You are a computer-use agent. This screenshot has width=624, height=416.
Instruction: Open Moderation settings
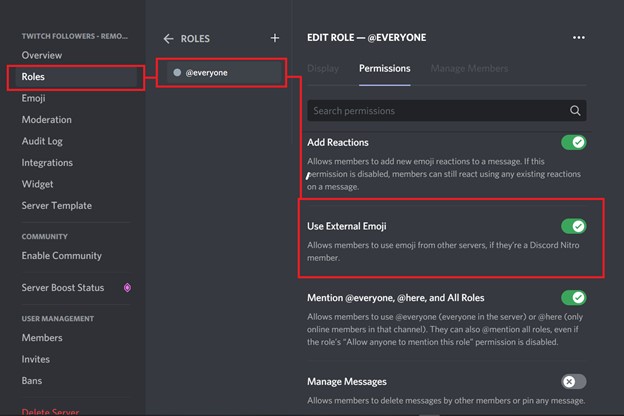pos(47,120)
